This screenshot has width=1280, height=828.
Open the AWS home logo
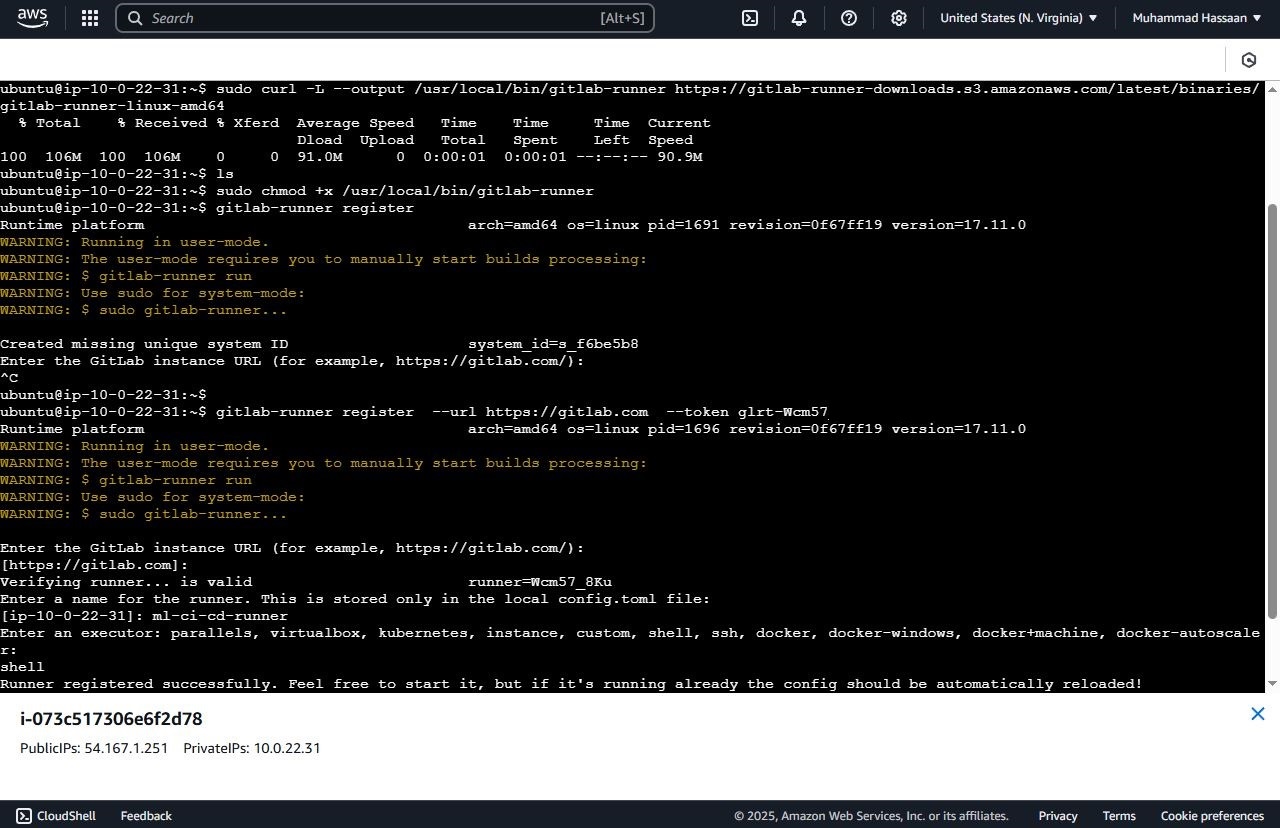pos(32,18)
